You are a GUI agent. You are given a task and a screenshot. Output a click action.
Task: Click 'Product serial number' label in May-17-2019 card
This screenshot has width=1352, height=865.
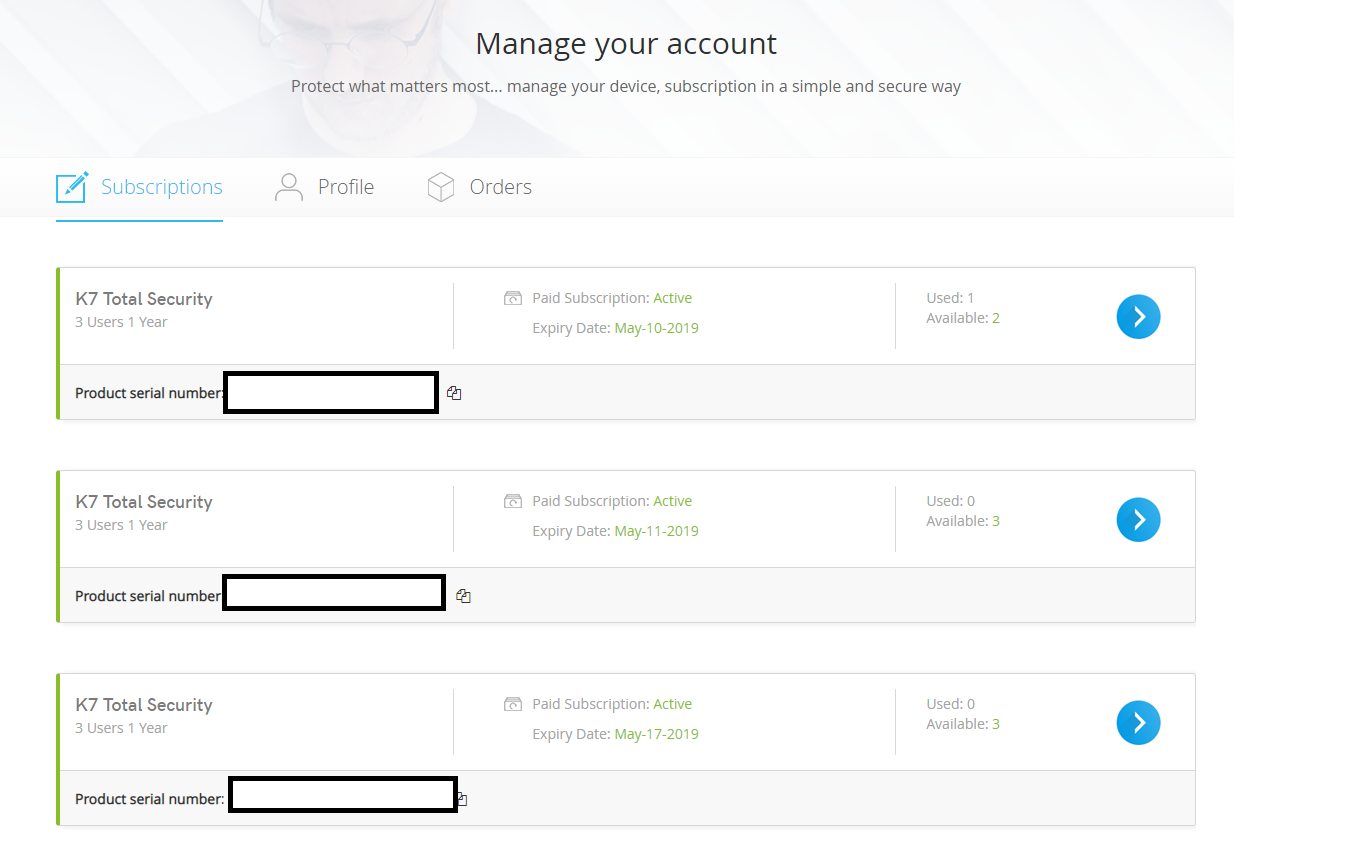click(x=150, y=799)
